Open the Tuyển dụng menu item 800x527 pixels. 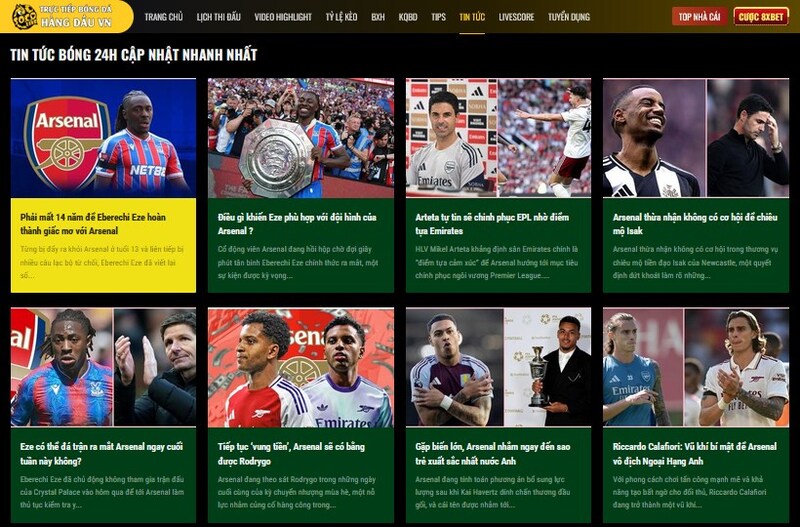click(x=568, y=17)
